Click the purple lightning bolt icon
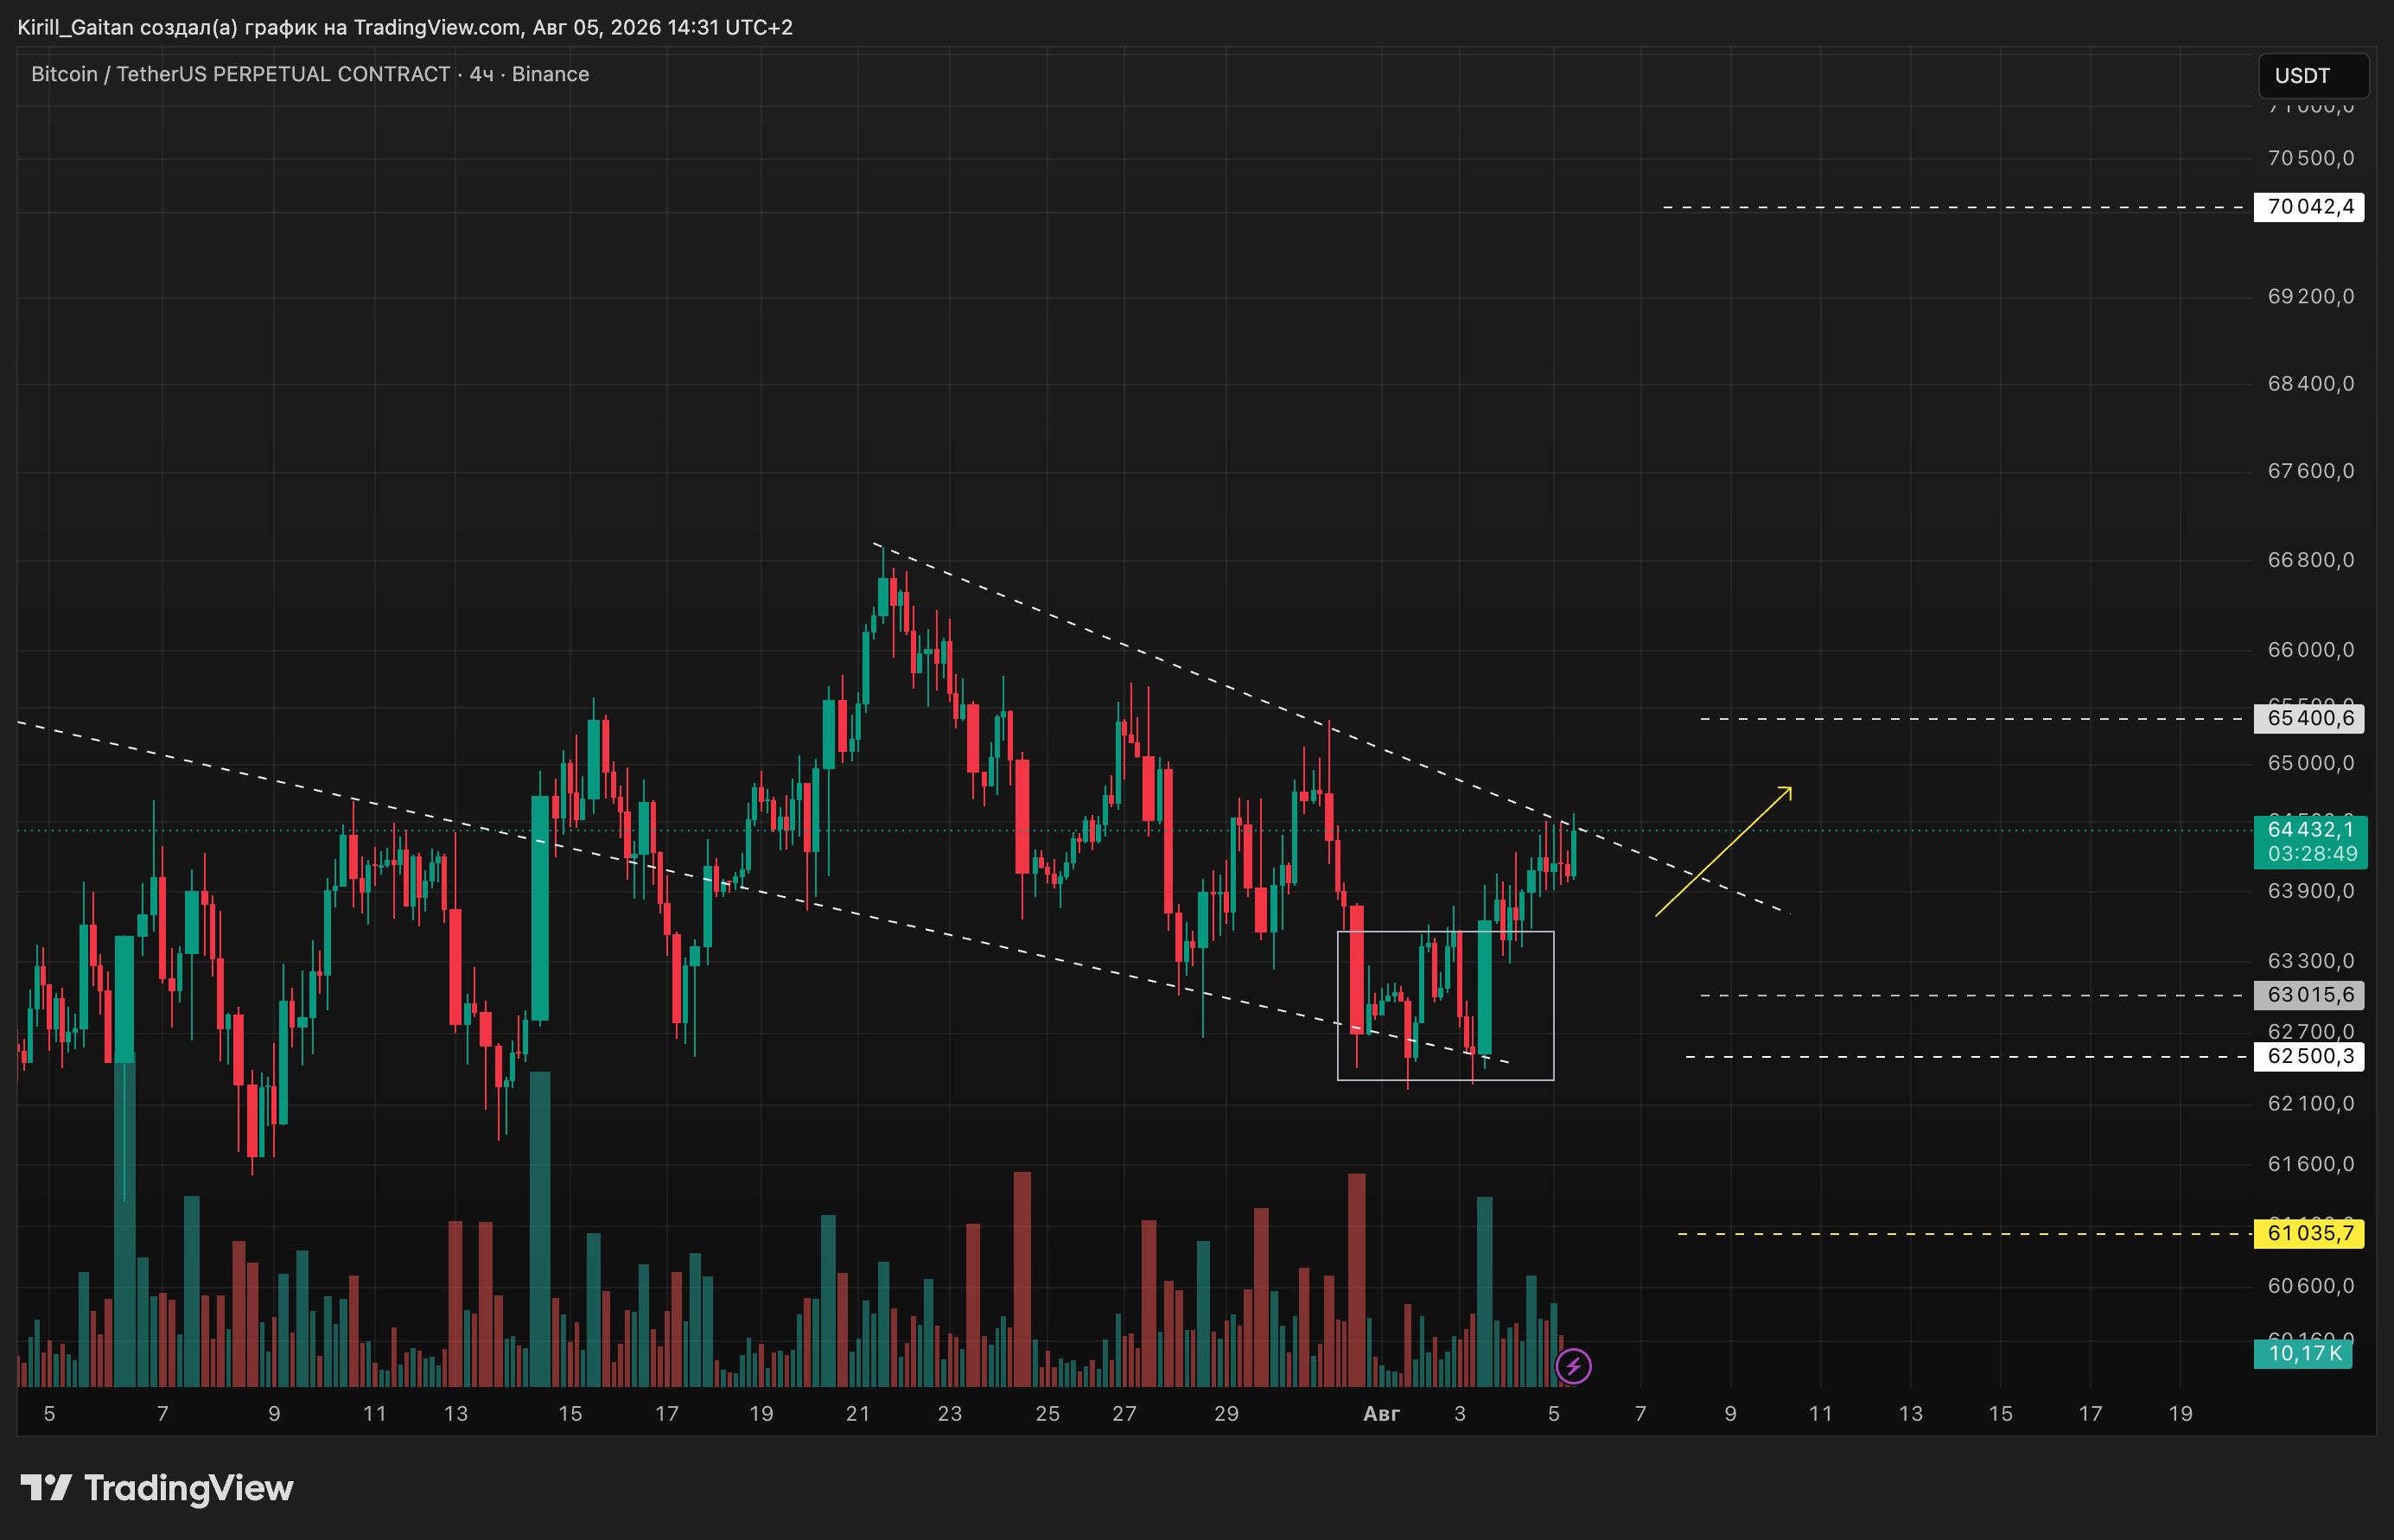The height and width of the screenshot is (1540, 2394). point(1573,1365)
